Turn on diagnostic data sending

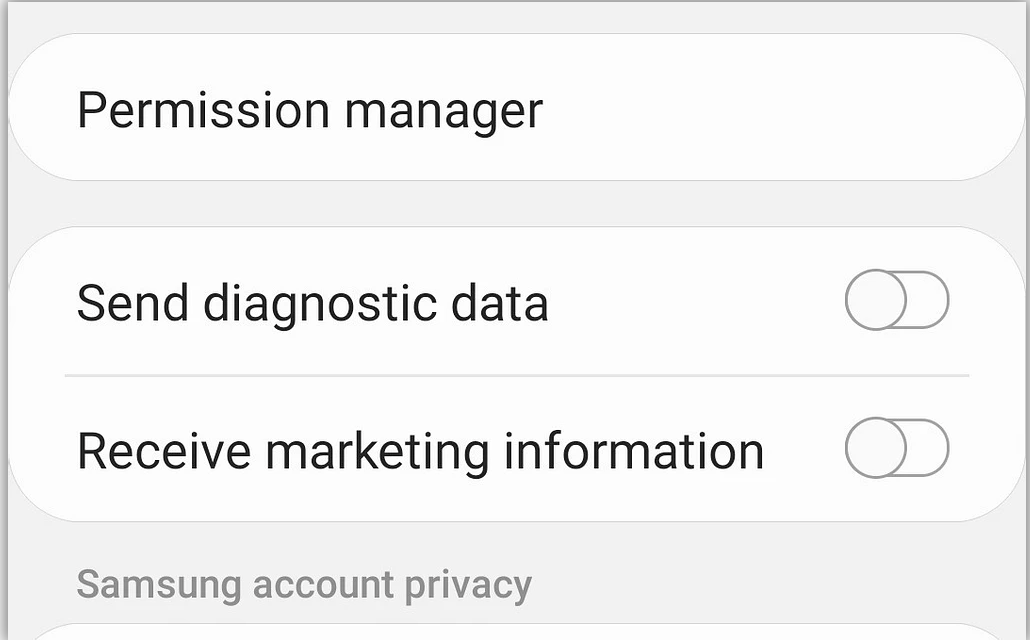[x=896, y=300]
